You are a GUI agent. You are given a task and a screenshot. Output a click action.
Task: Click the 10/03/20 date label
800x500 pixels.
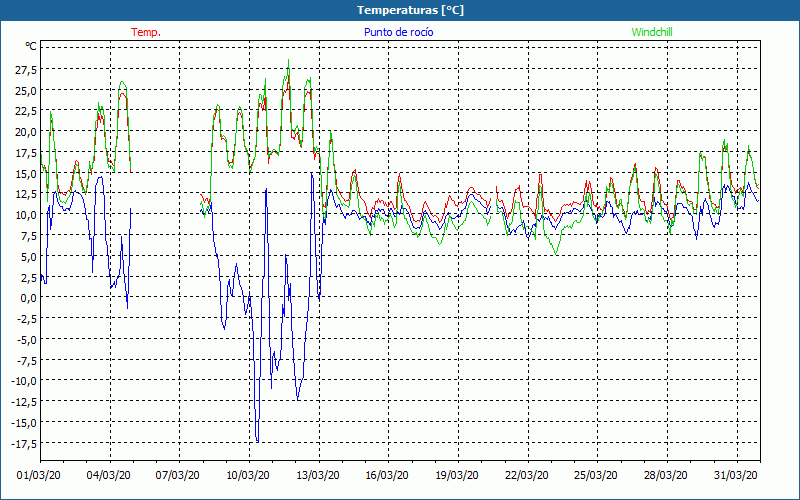(x=248, y=476)
